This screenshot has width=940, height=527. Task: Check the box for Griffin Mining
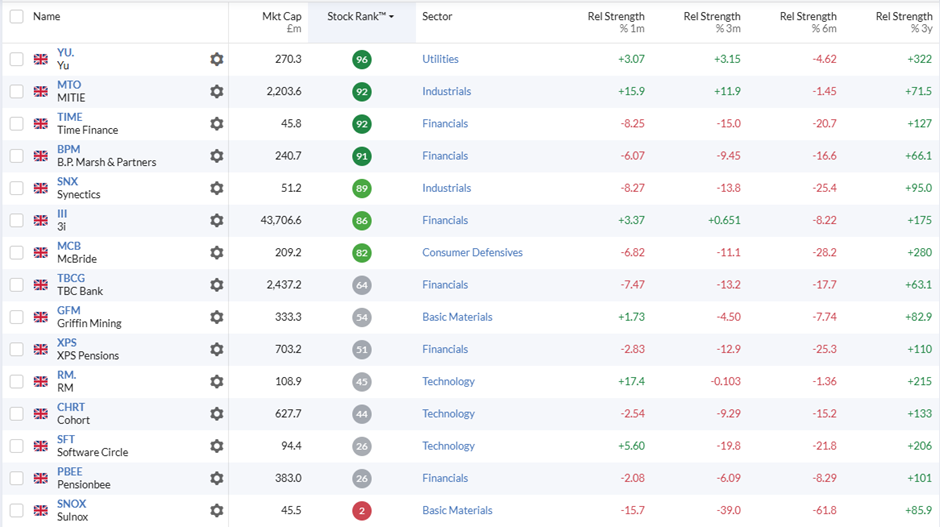[17, 317]
